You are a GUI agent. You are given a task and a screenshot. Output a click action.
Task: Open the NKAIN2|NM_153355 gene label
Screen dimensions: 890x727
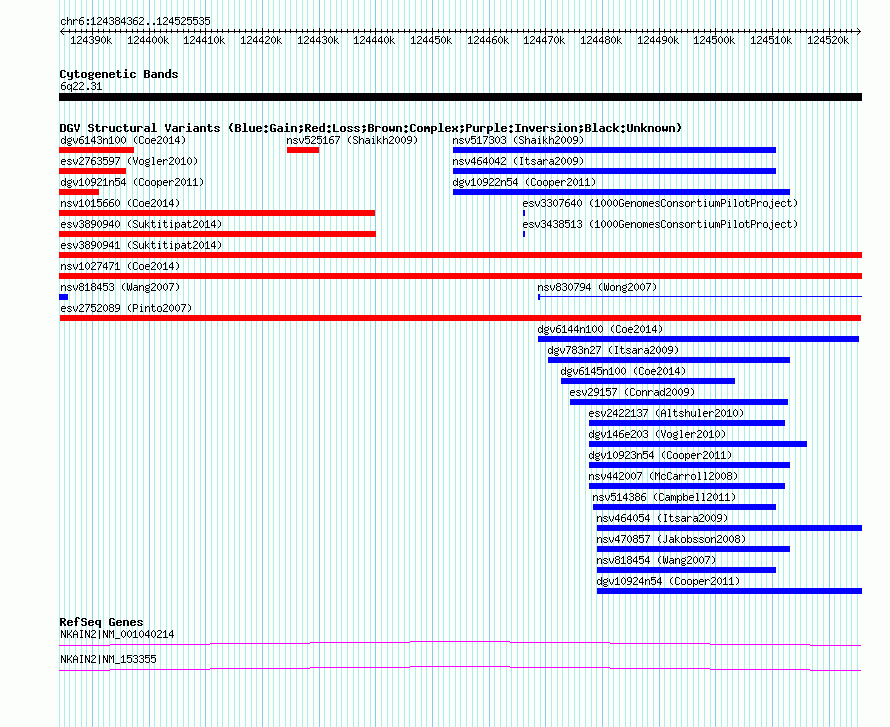tap(108, 659)
